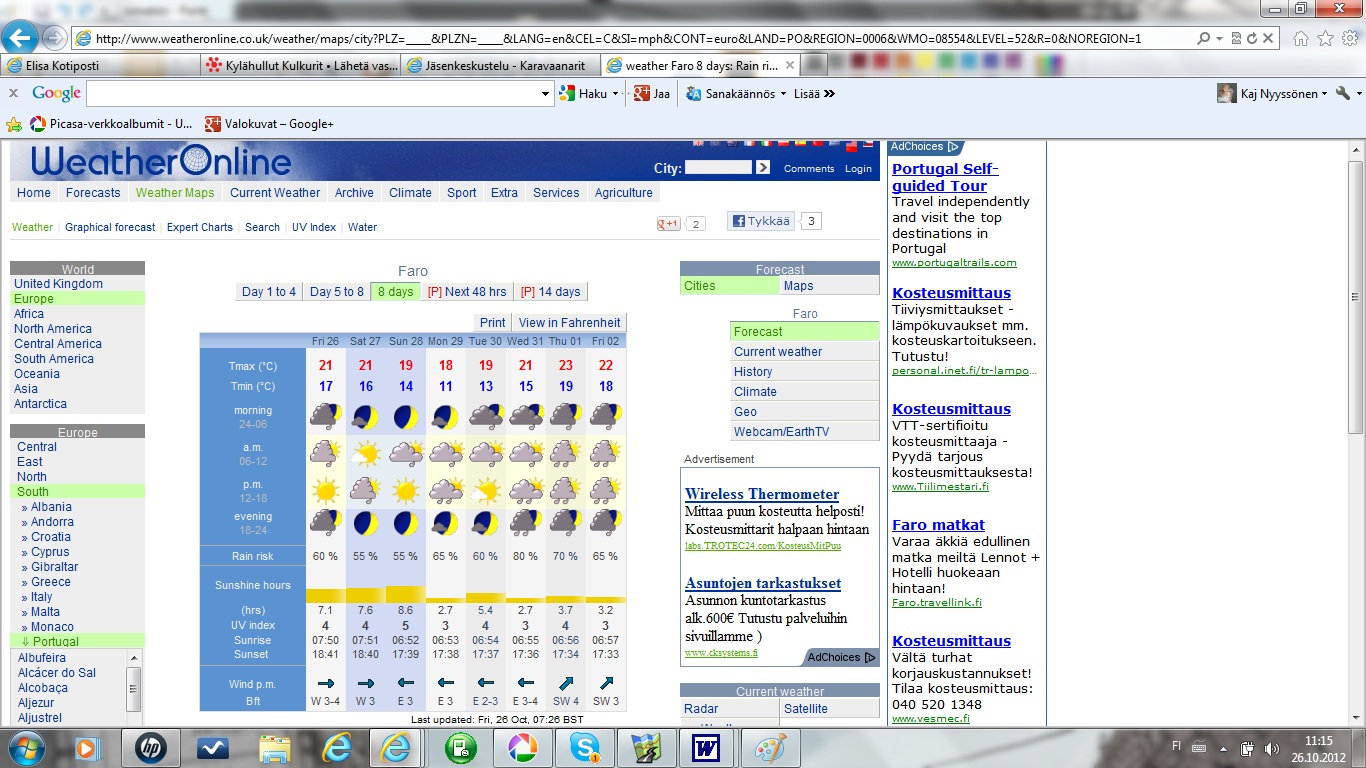Click the Google toolbar wrench settings icon

1343,93
